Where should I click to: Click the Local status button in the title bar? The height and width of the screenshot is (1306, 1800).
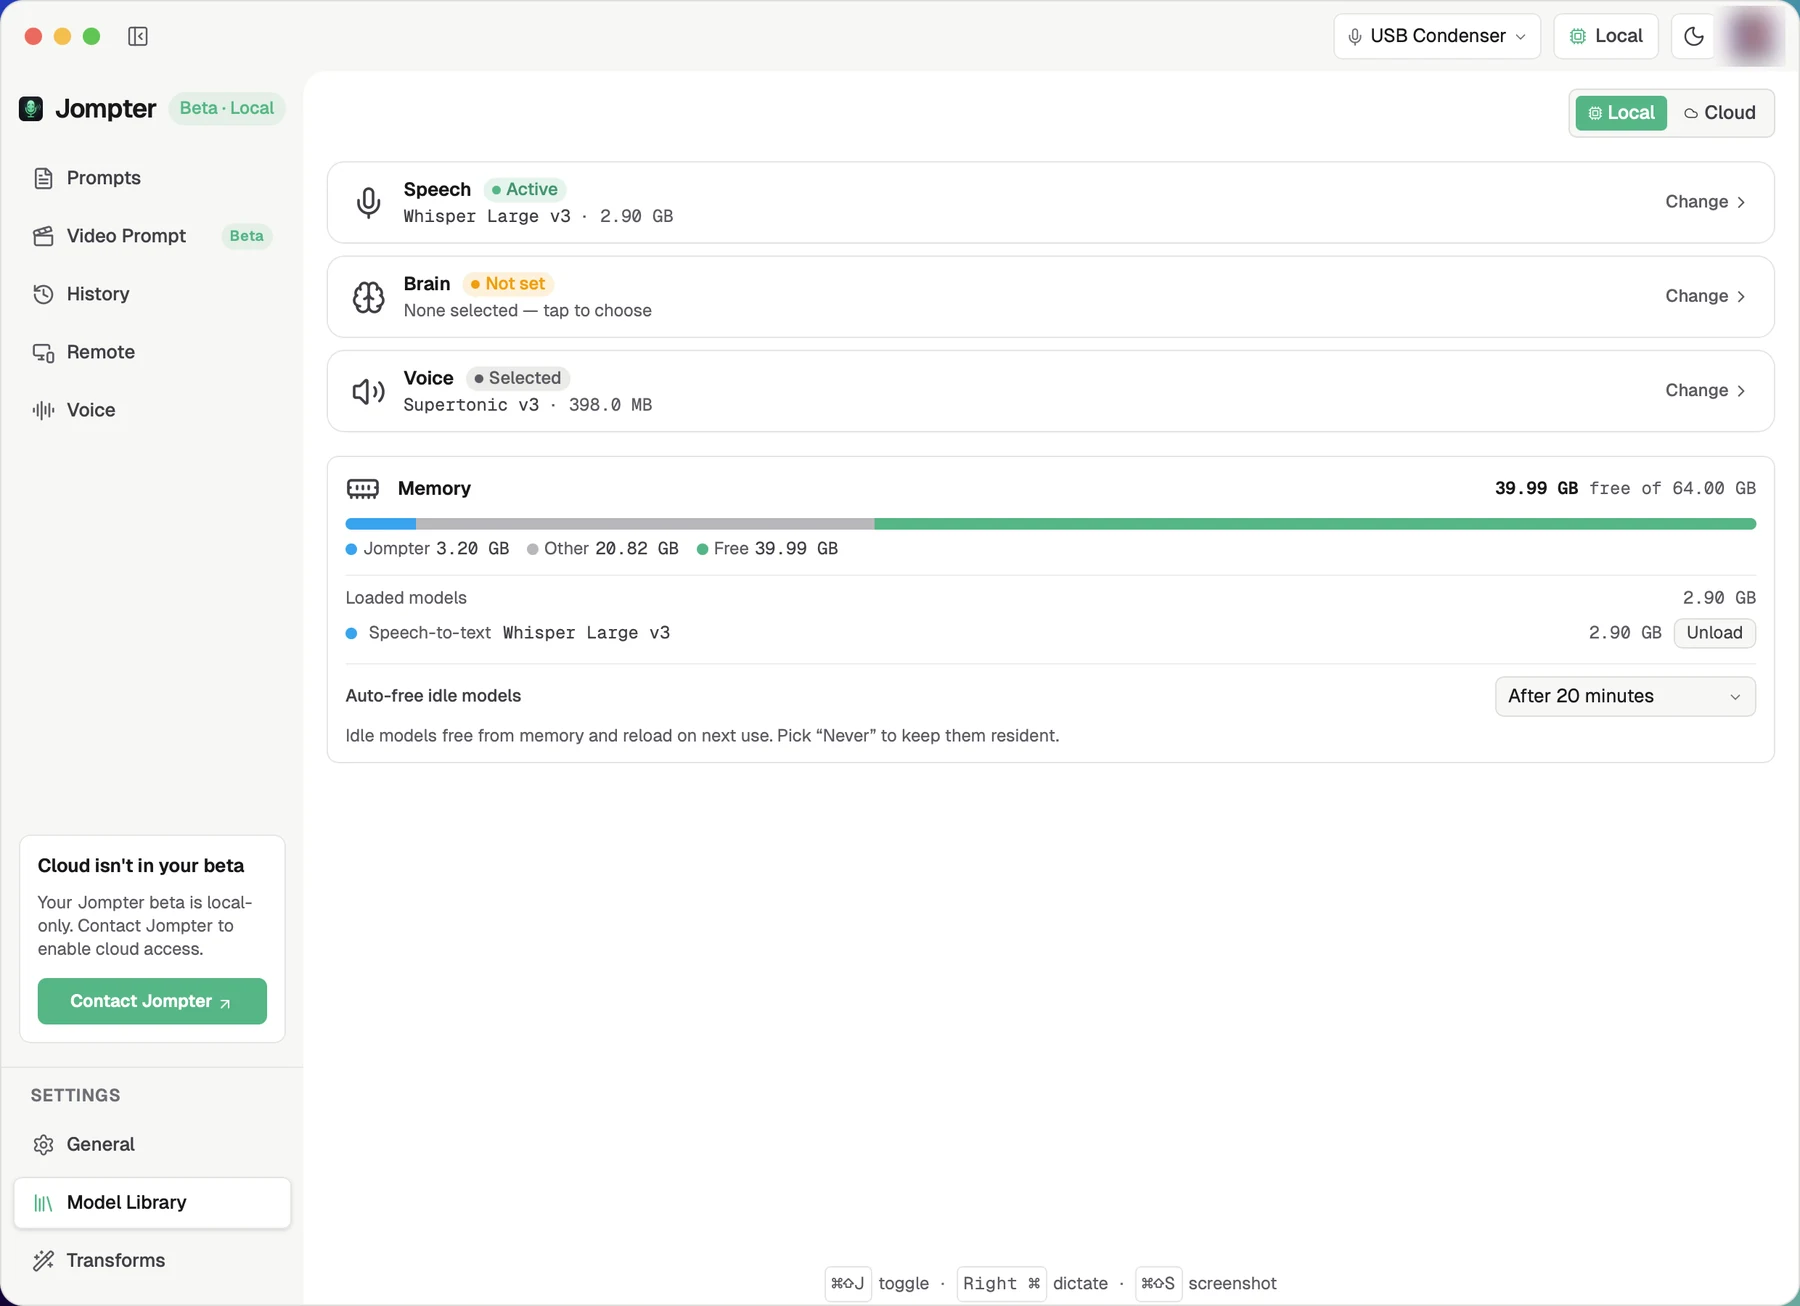click(x=1606, y=36)
